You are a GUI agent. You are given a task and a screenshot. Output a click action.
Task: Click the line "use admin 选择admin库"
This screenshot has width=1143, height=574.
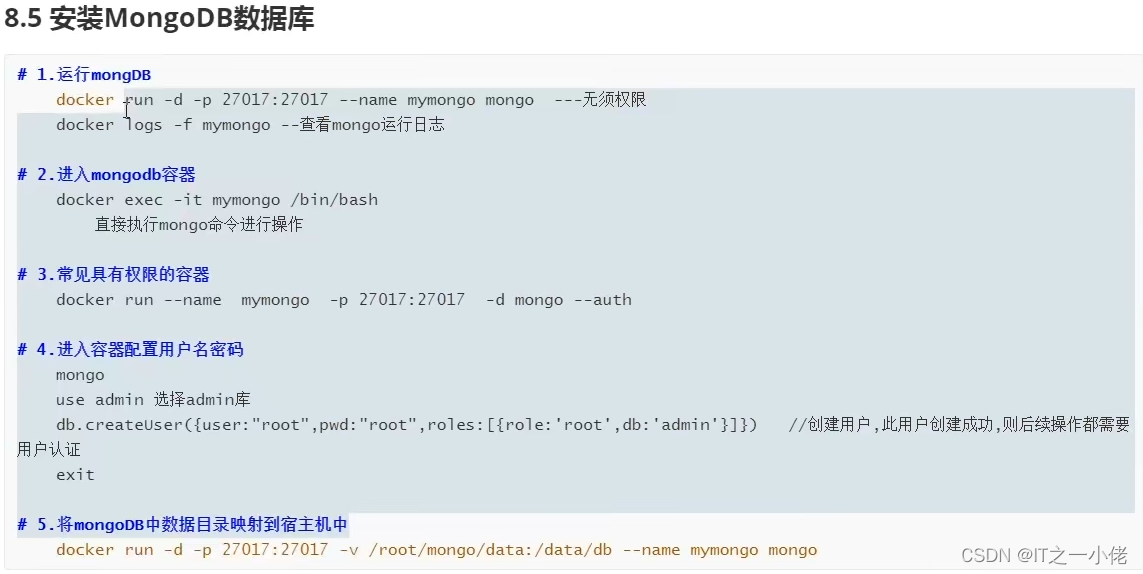pos(153,400)
